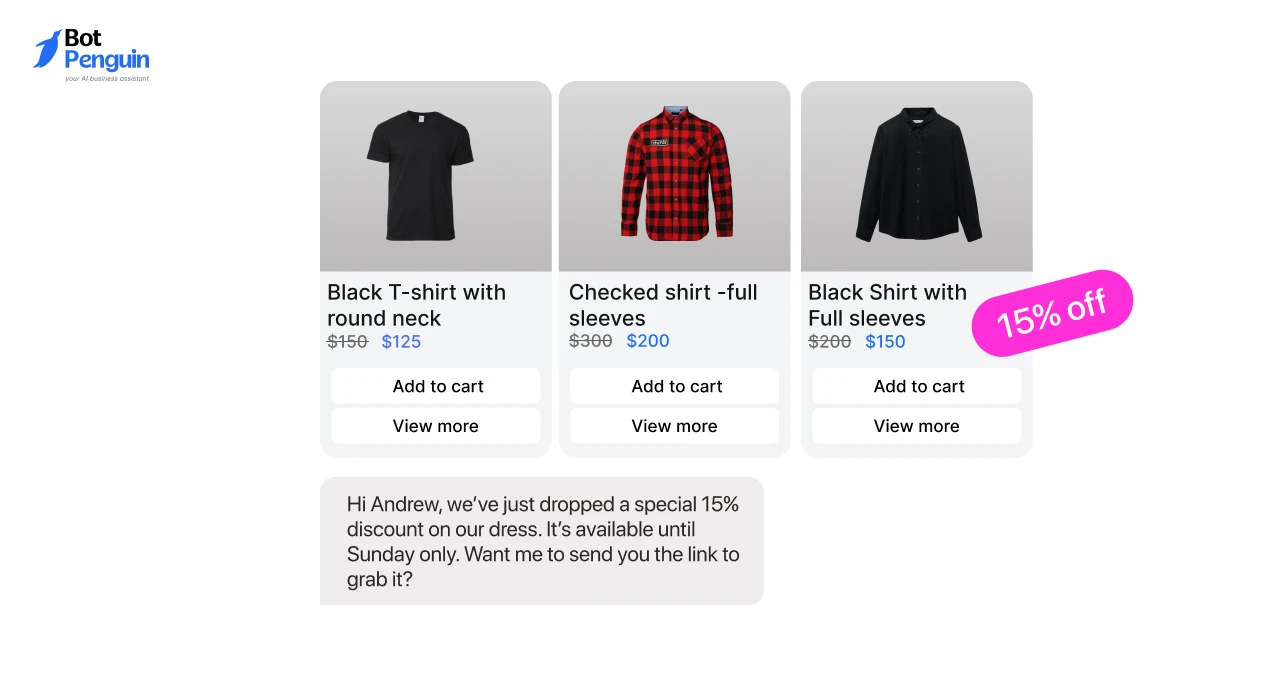The image size is (1288, 686).
Task: Click the pink 15% off badge
Action: point(1052,313)
